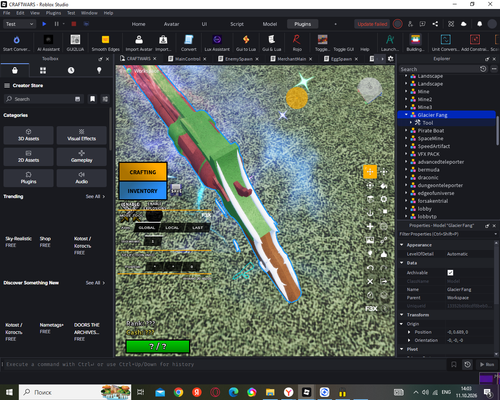Open the Windows search box
This screenshot has width=500, height=400.
(x=75, y=392)
